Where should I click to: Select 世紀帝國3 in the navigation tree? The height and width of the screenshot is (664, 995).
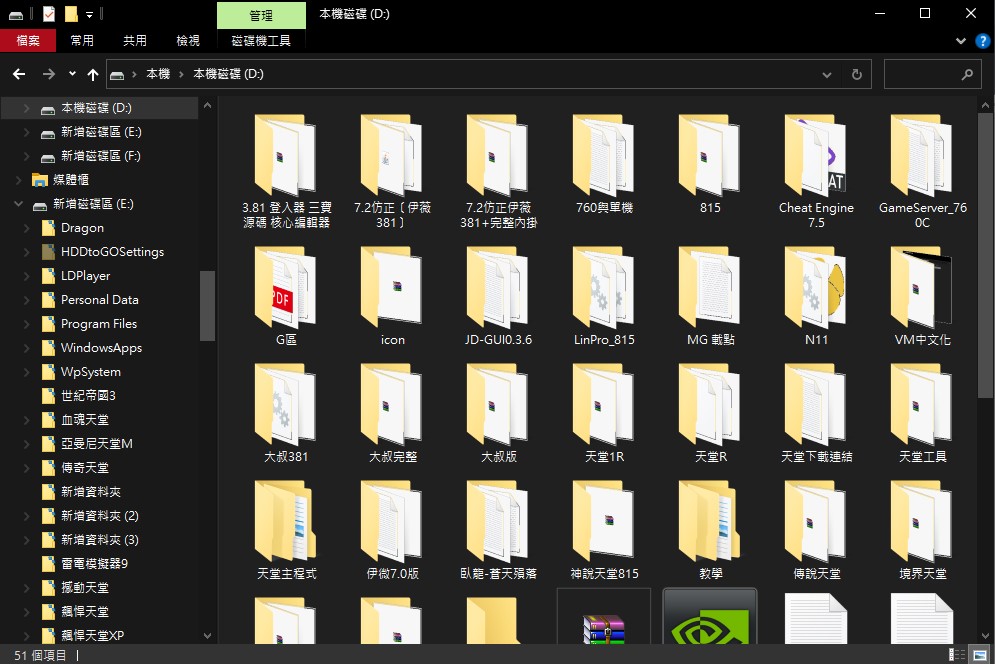pos(88,396)
